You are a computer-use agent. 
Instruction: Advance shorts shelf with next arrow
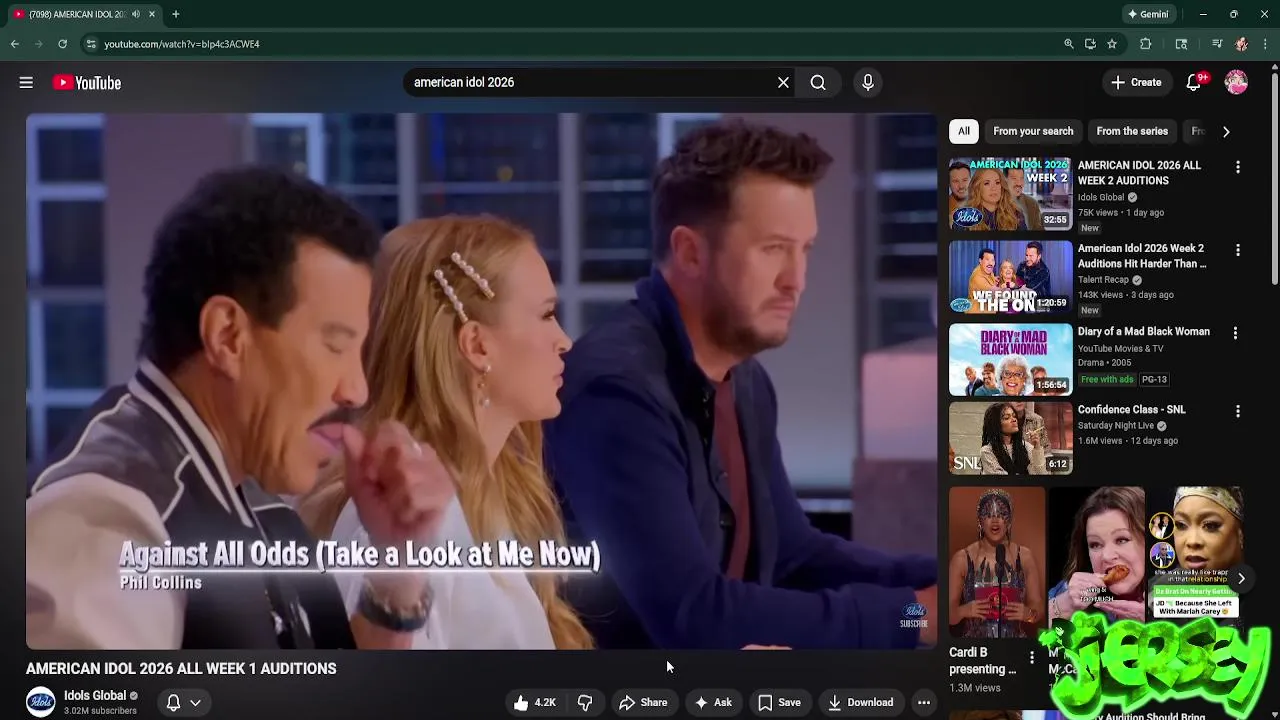(x=1241, y=579)
